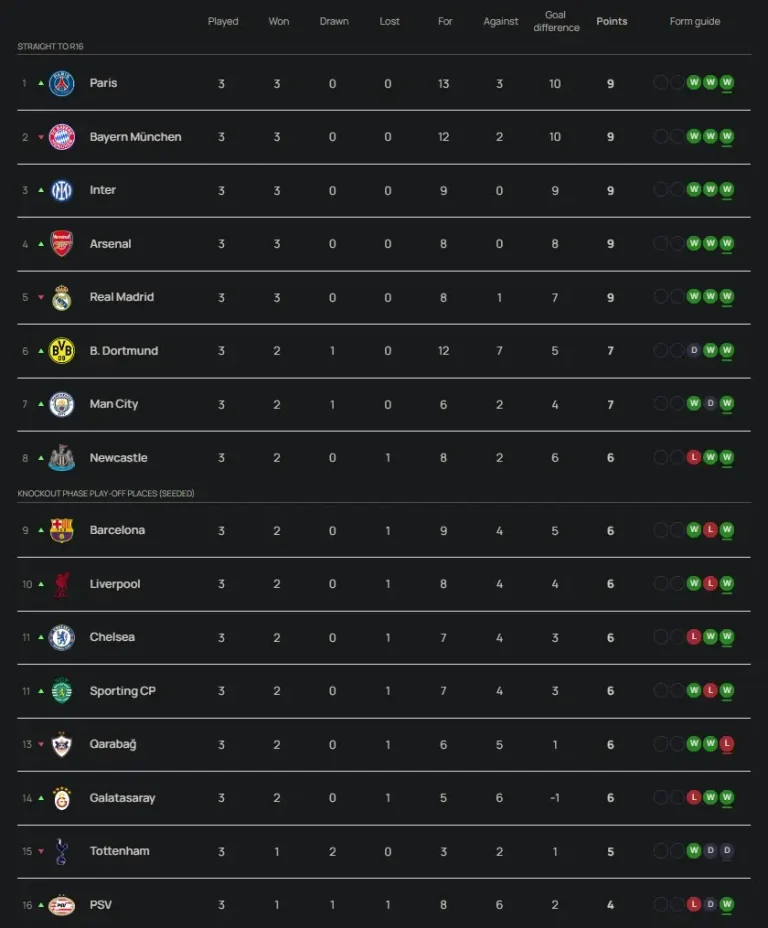This screenshot has height=928, width=768.
Task: Click the Liverpool club crest
Action: [x=62, y=584]
